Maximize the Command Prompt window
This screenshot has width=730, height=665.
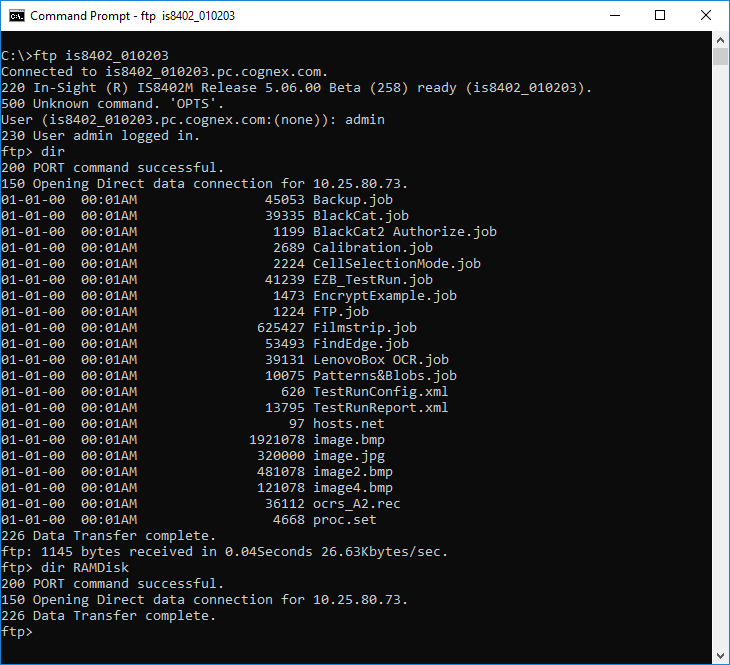[660, 16]
